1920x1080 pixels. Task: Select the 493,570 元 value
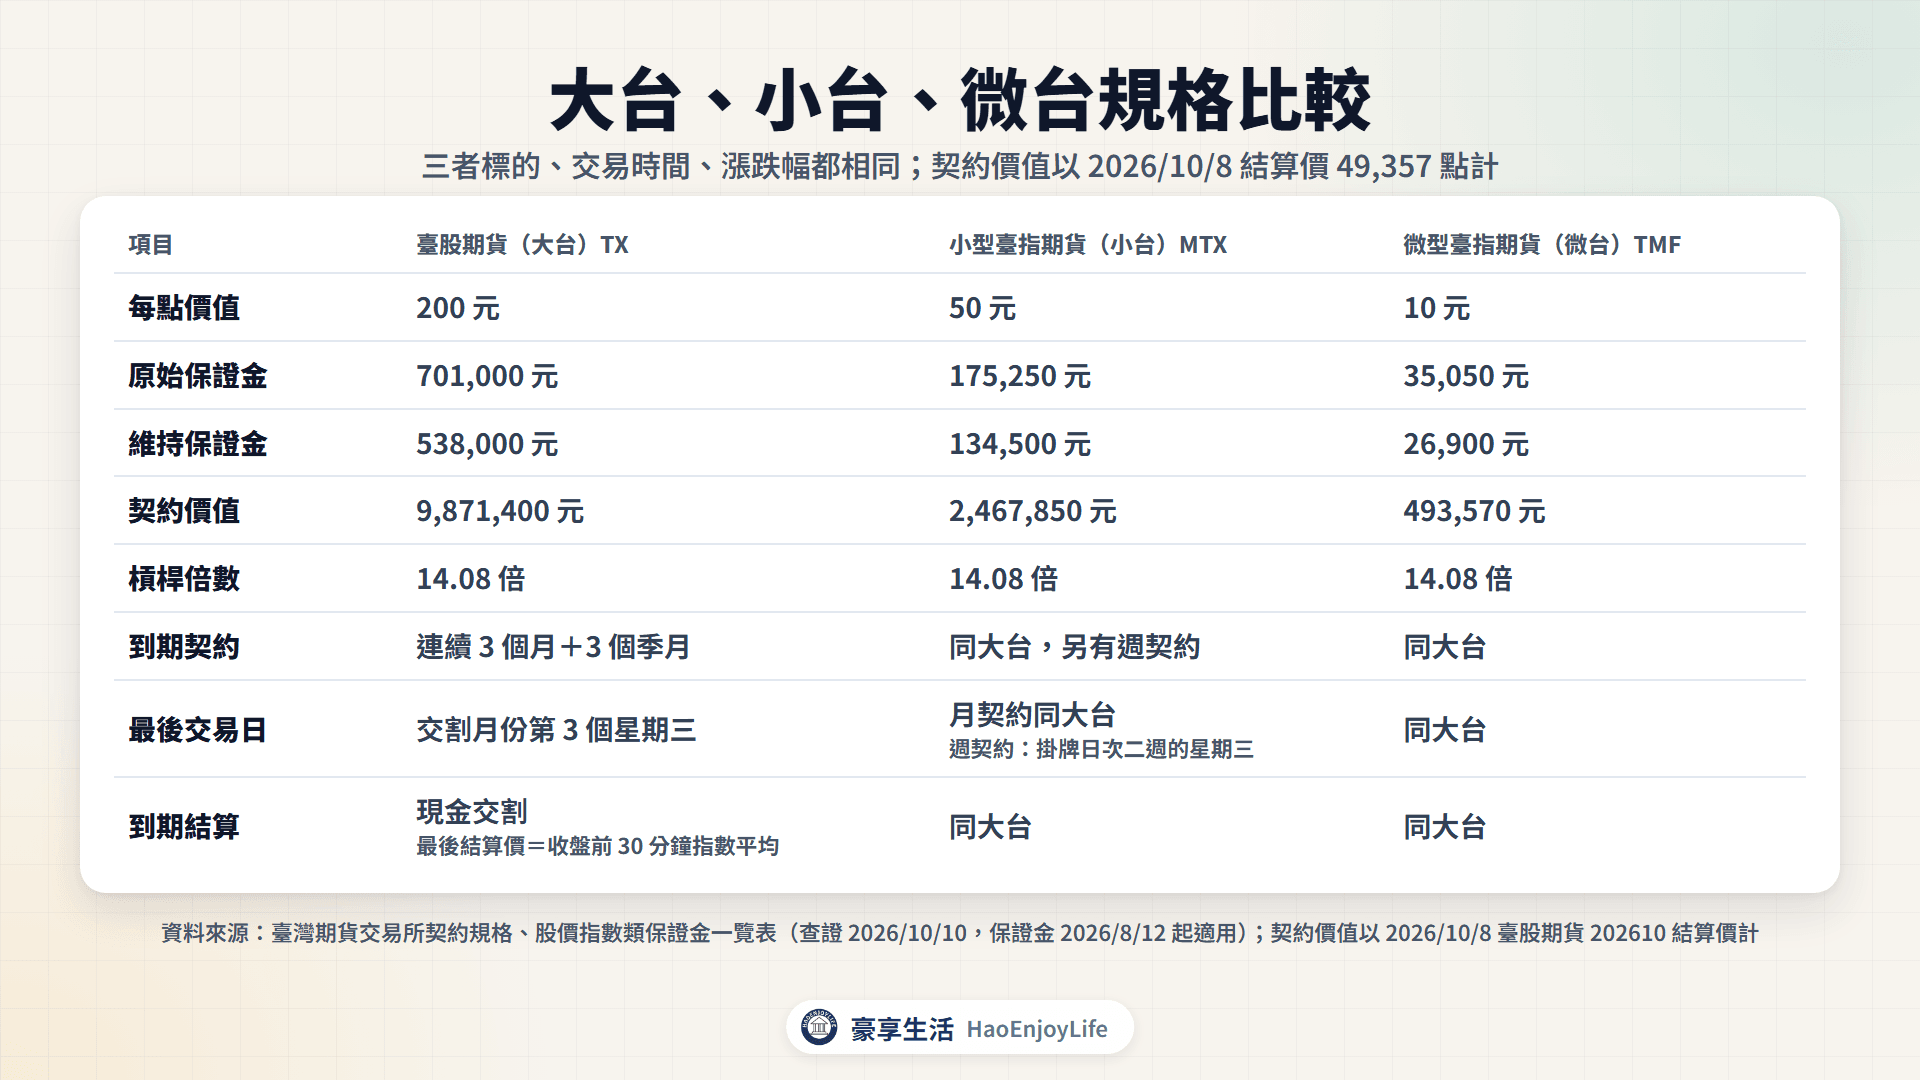pyautogui.click(x=1474, y=511)
